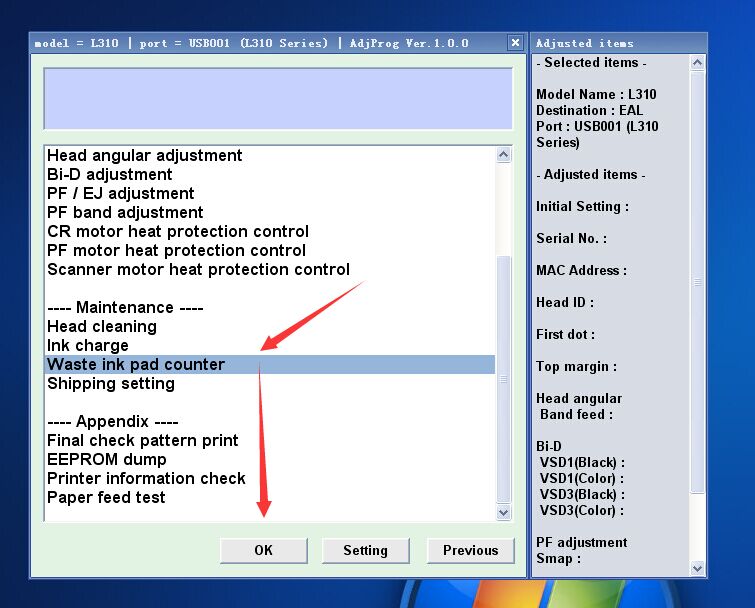Click Adjusted items panel scrollbar thumb

click(697, 282)
